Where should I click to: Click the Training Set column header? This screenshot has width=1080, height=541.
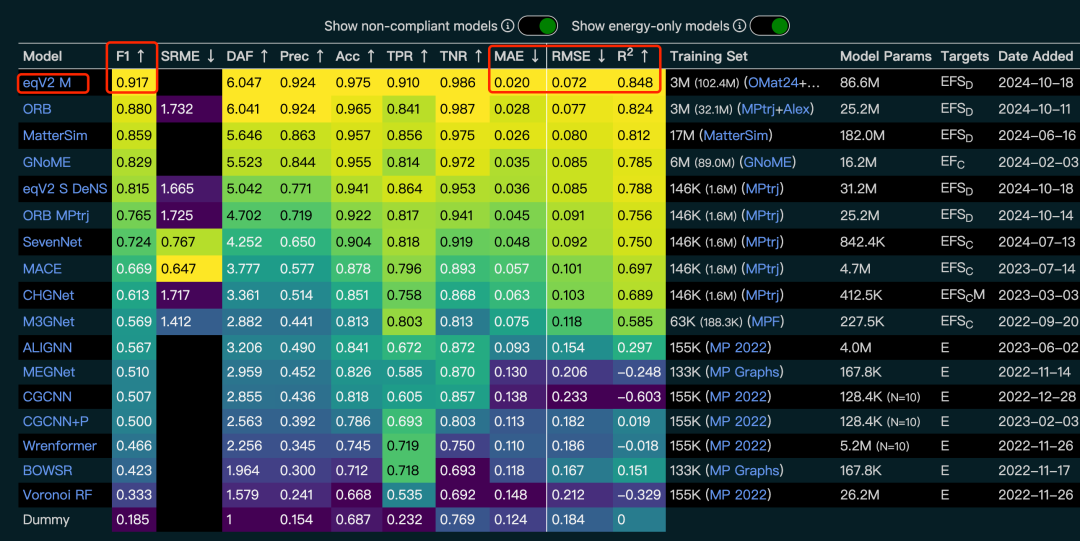(709, 56)
